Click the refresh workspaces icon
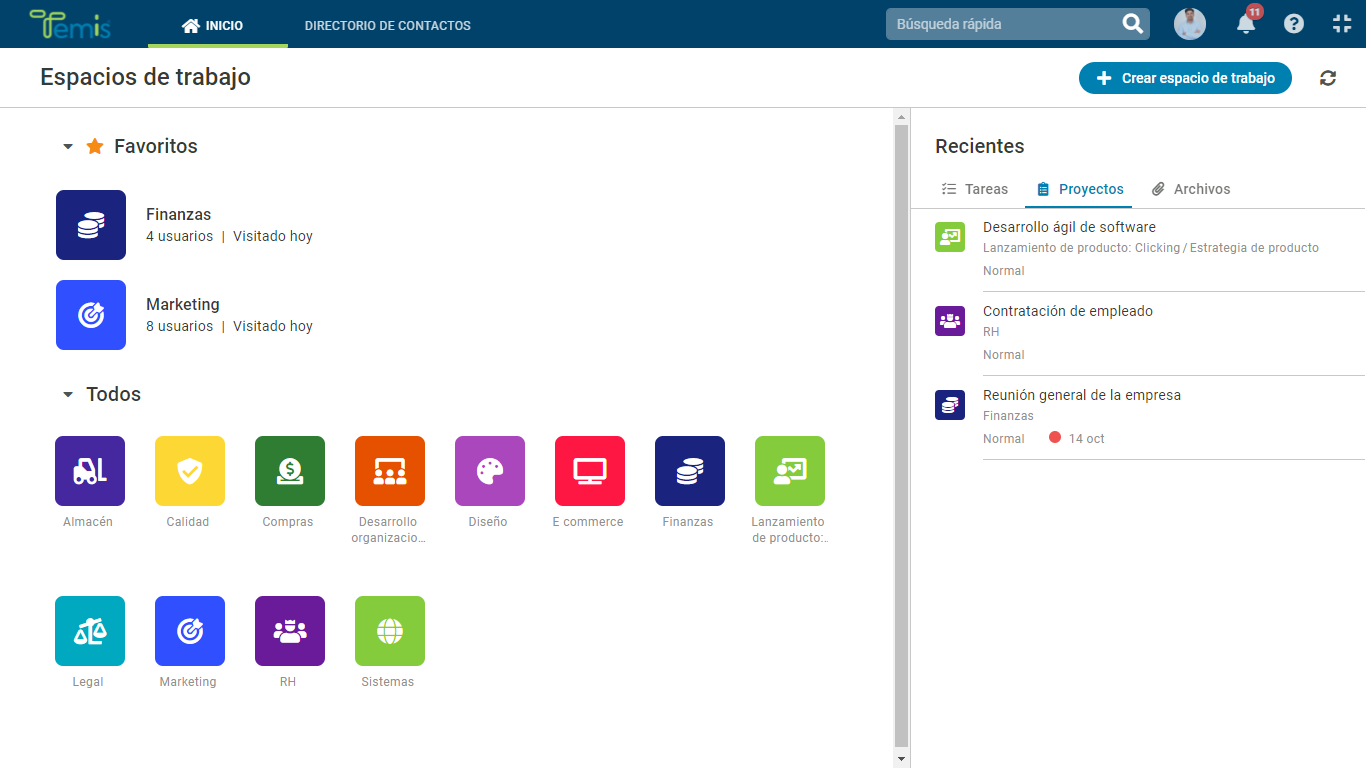Viewport: 1366px width, 768px height. 1328,78
